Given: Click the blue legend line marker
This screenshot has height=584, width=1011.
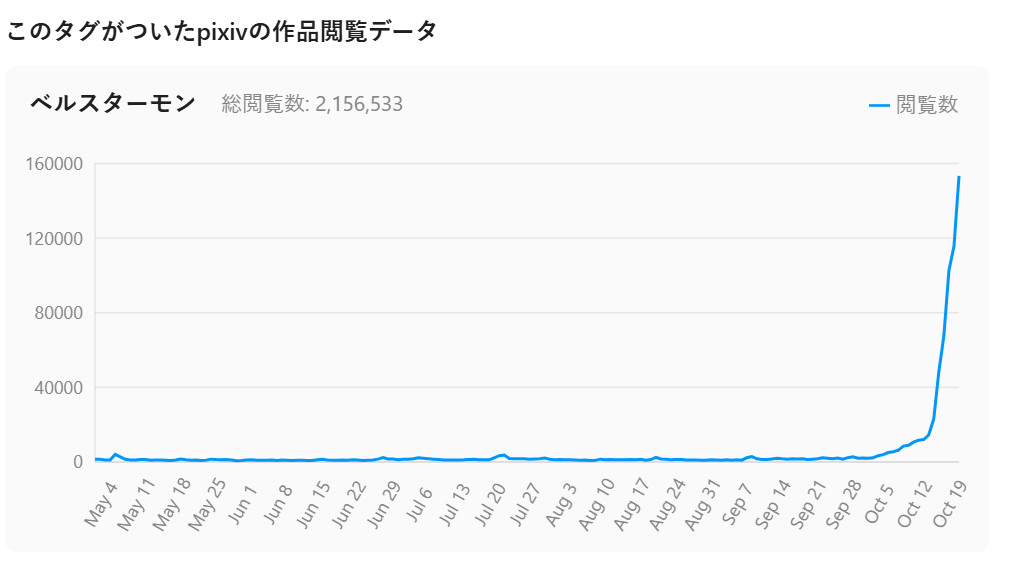Looking at the screenshot, I should [879, 104].
